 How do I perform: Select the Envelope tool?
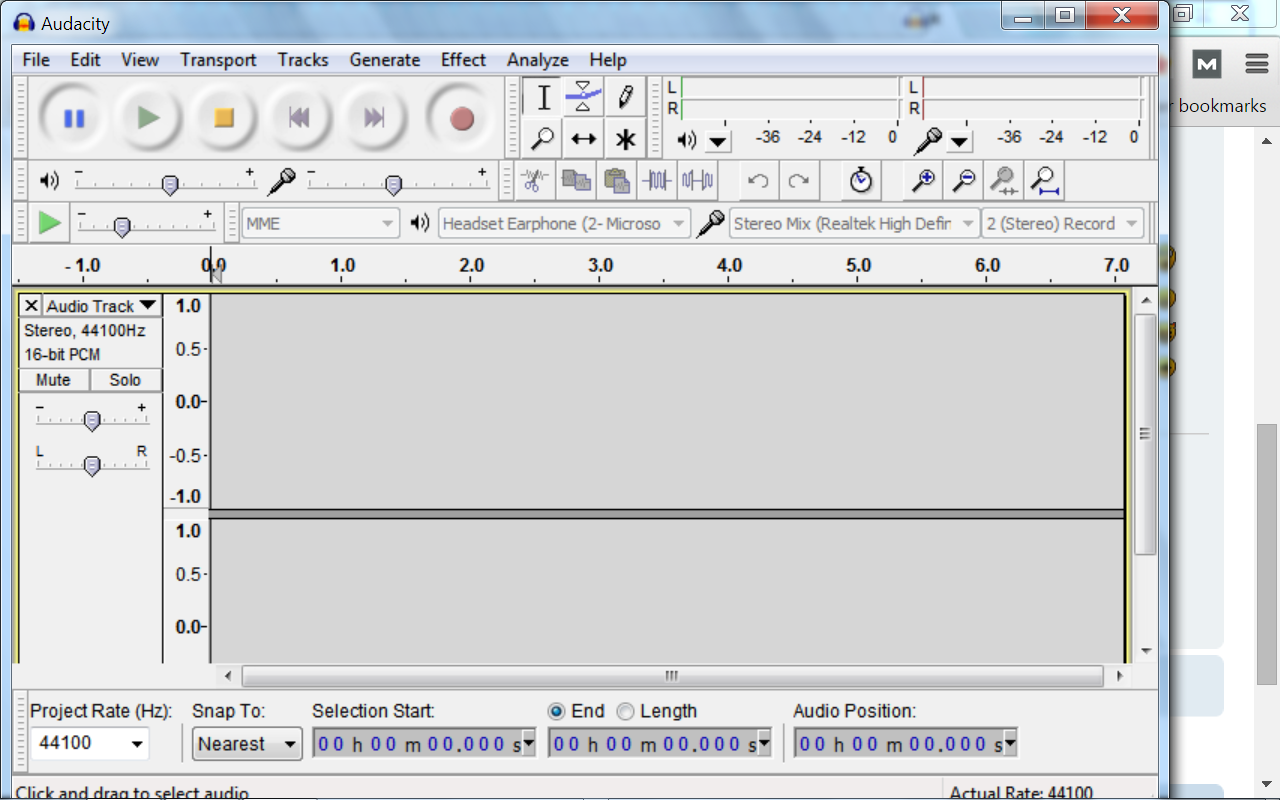[583, 97]
